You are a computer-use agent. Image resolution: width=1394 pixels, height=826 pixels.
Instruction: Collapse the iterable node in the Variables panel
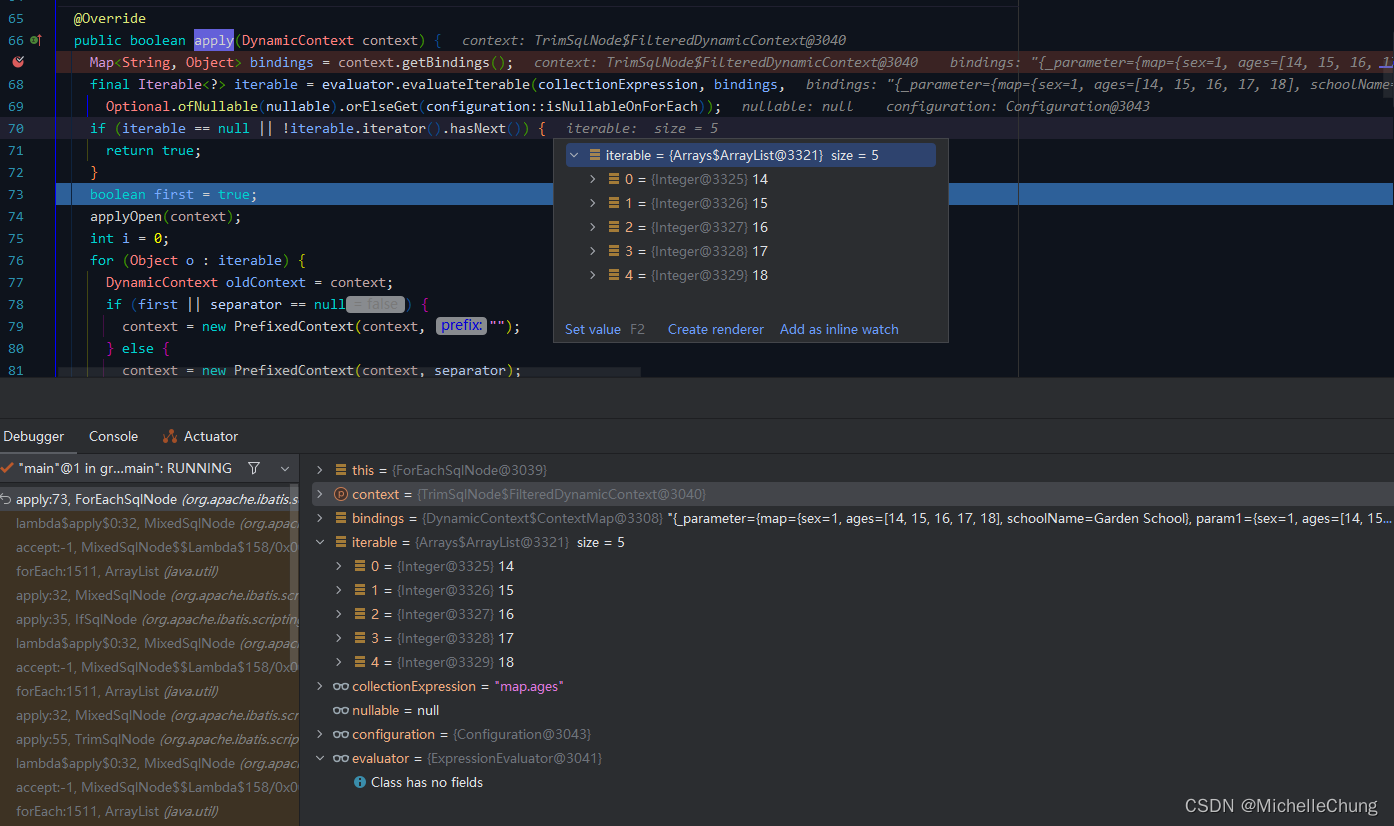[320, 542]
